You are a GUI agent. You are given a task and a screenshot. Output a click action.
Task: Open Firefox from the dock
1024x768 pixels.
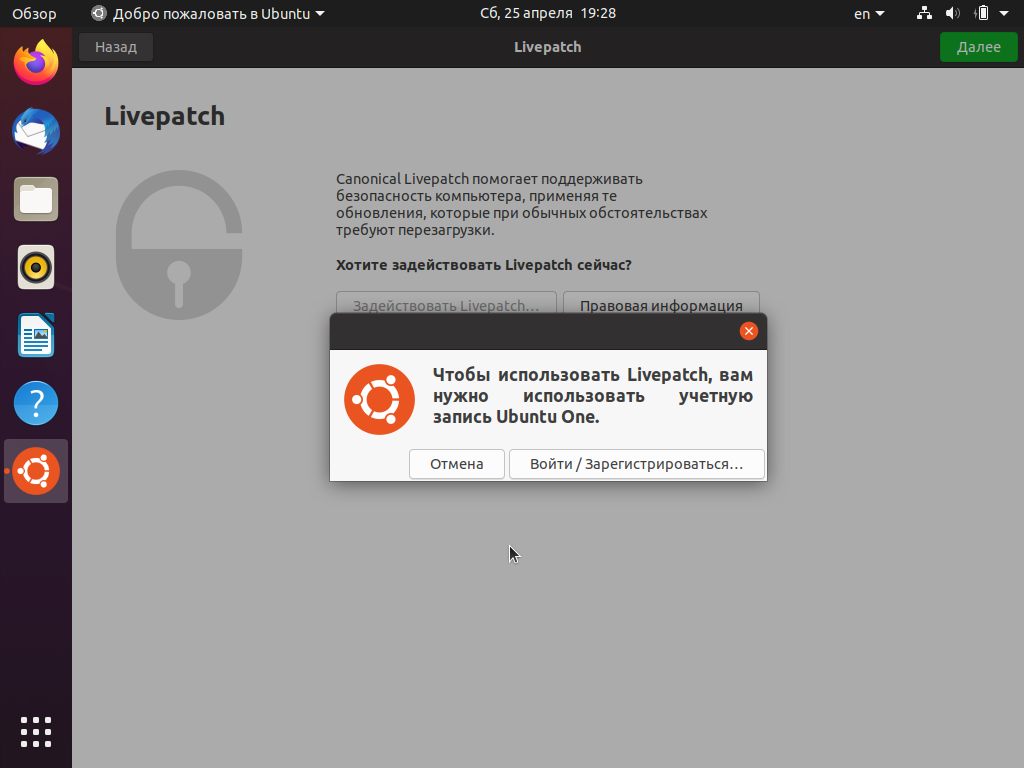point(36,63)
